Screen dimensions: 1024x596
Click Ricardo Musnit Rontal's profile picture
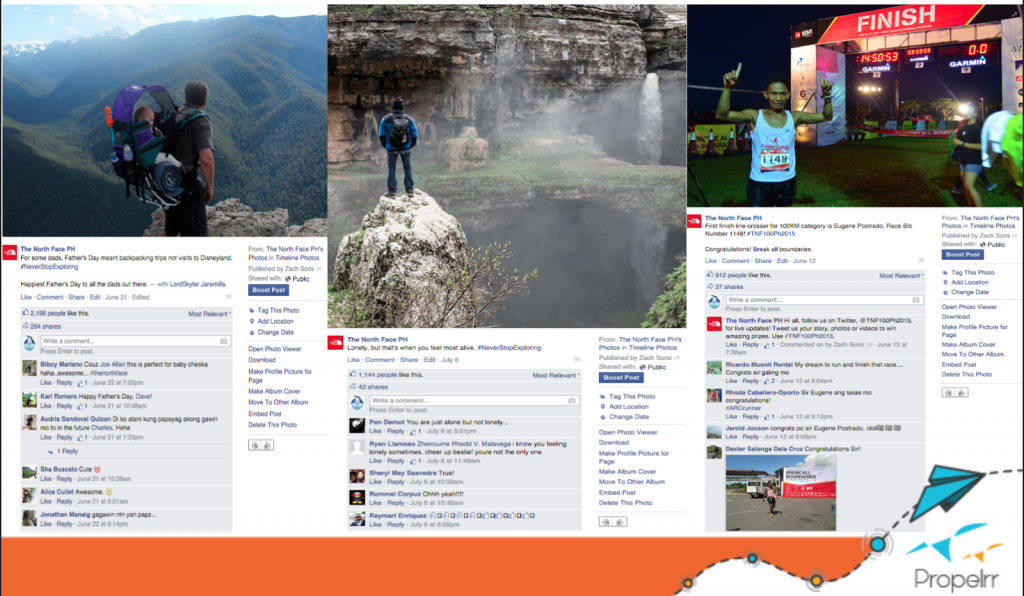pos(714,368)
